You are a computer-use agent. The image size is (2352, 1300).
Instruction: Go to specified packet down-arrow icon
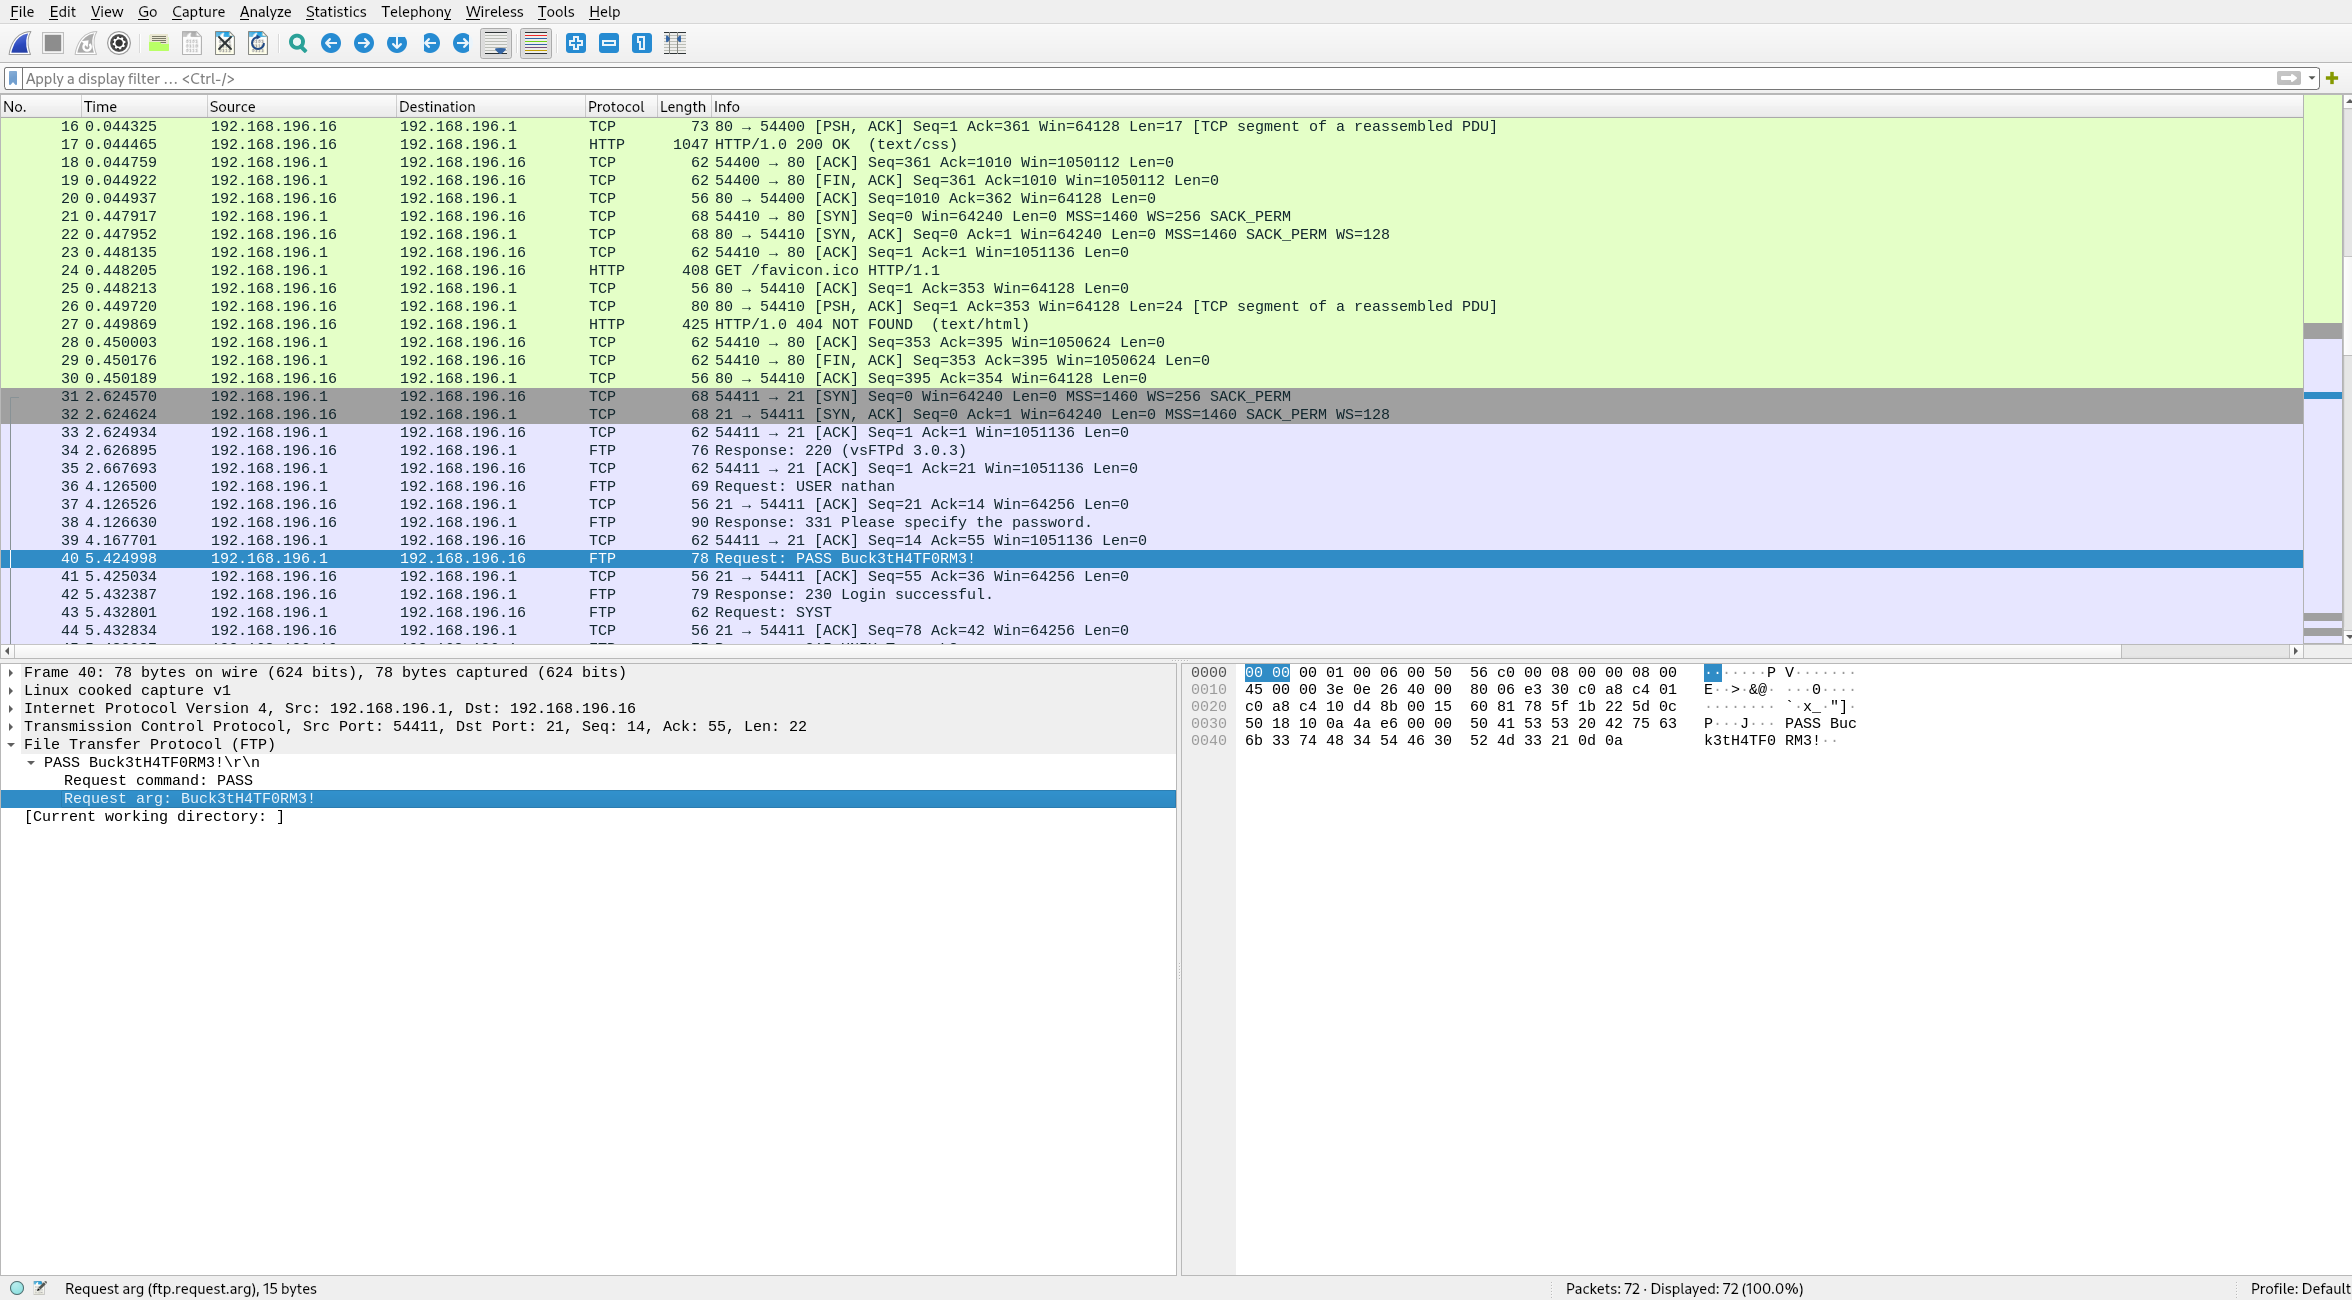[397, 43]
